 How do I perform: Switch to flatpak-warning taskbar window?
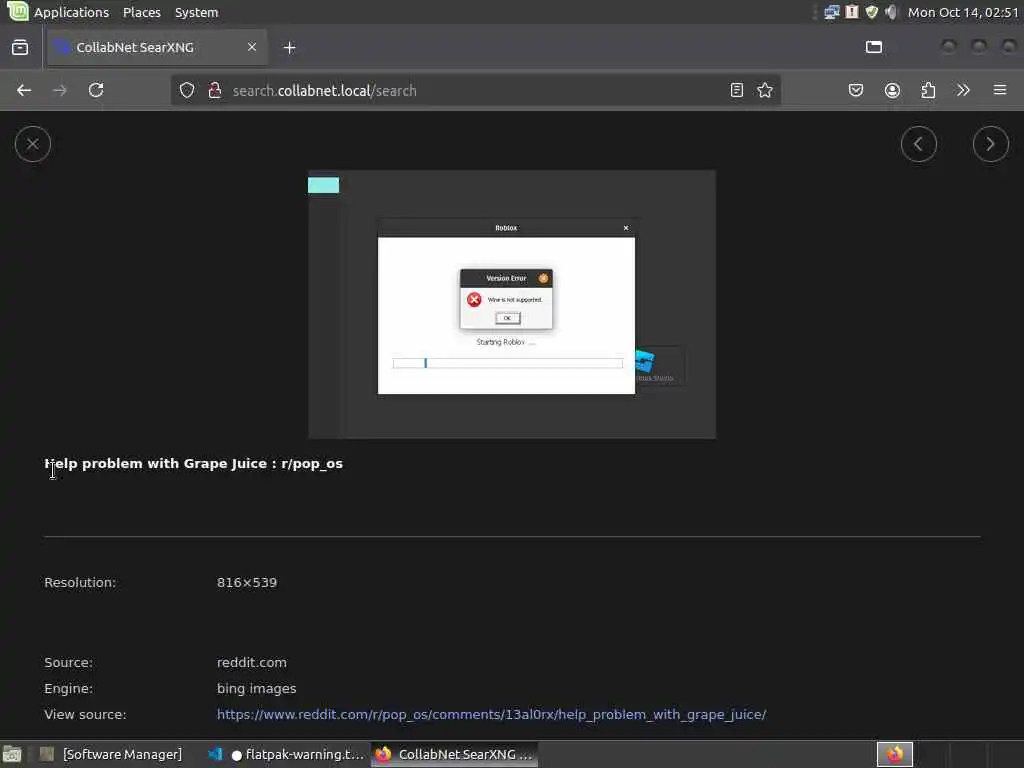(285, 755)
